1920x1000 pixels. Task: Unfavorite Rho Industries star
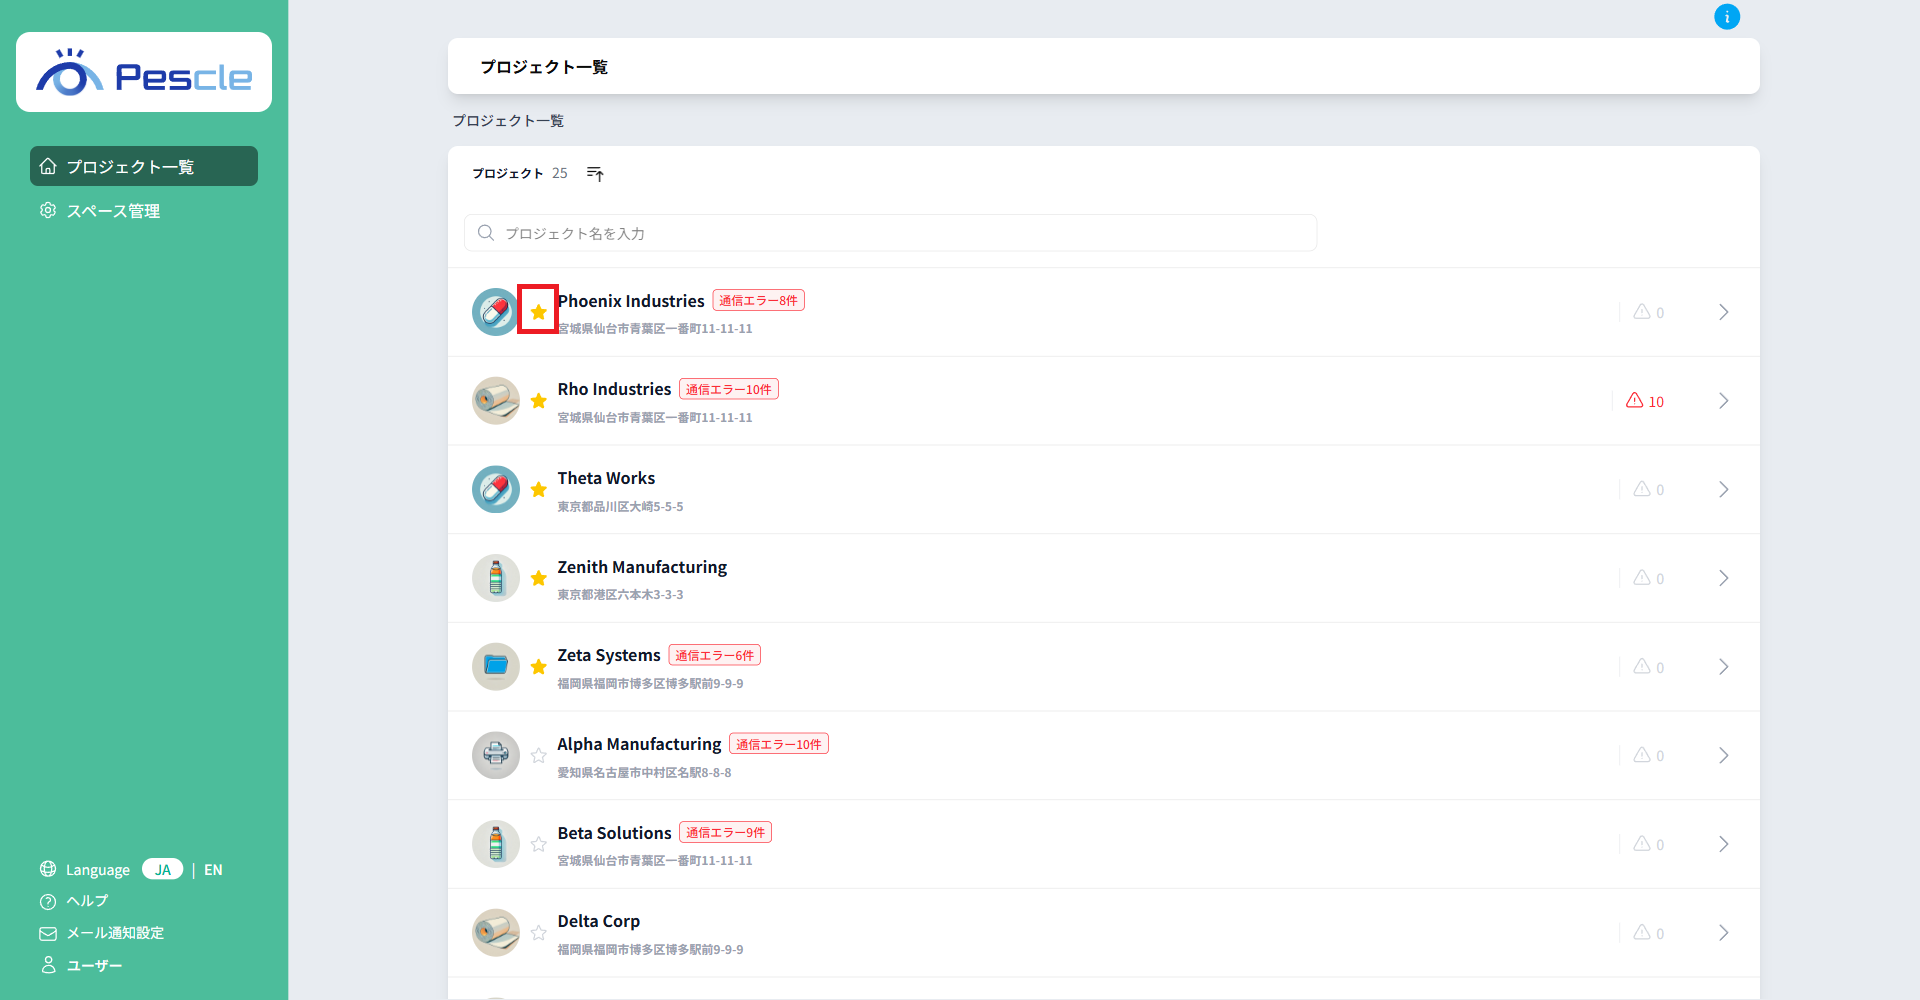point(538,401)
